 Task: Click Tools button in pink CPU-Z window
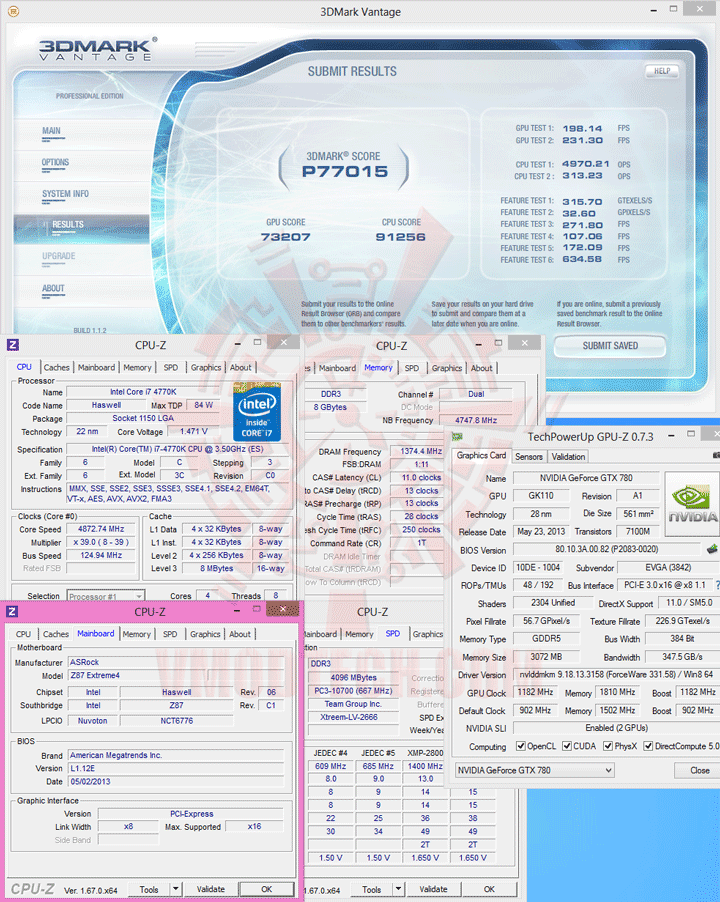(149, 889)
